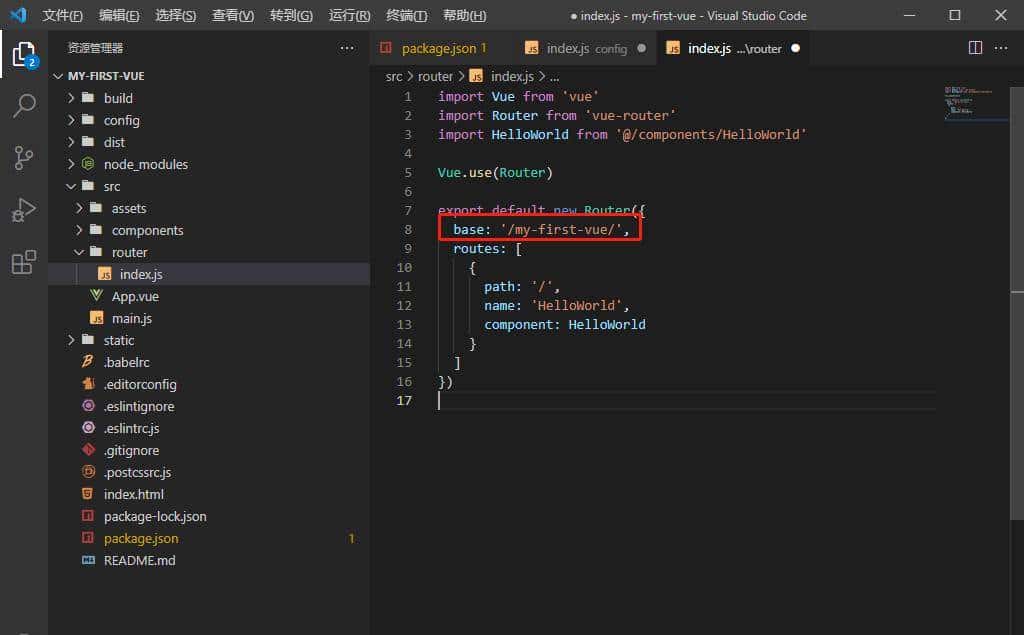
Task: Expand the node_modules folder
Action: [x=145, y=164]
